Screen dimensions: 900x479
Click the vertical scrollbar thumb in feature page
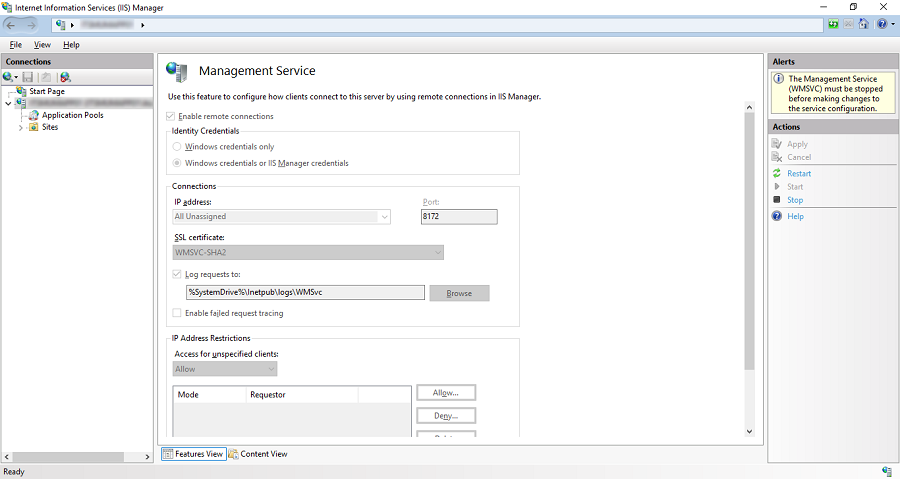pyautogui.click(x=749, y=241)
